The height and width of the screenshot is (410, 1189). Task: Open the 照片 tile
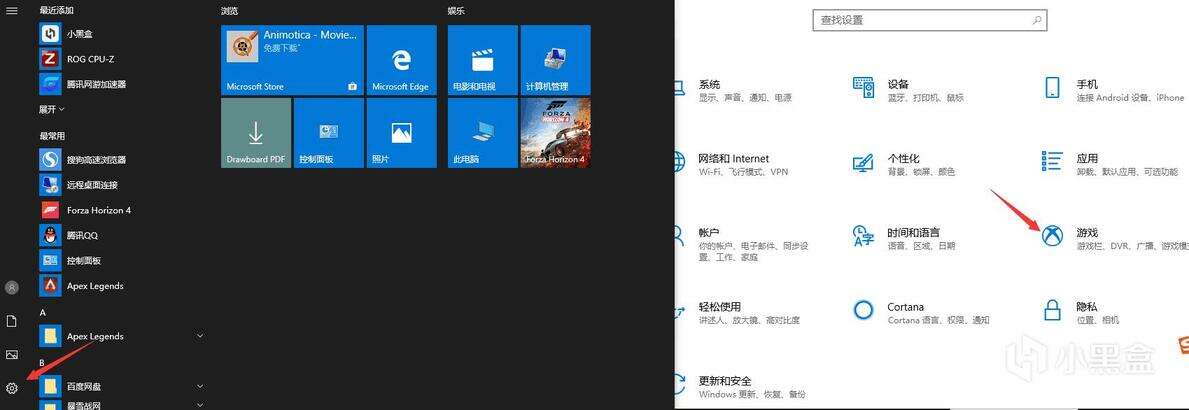pyautogui.click(x=401, y=133)
